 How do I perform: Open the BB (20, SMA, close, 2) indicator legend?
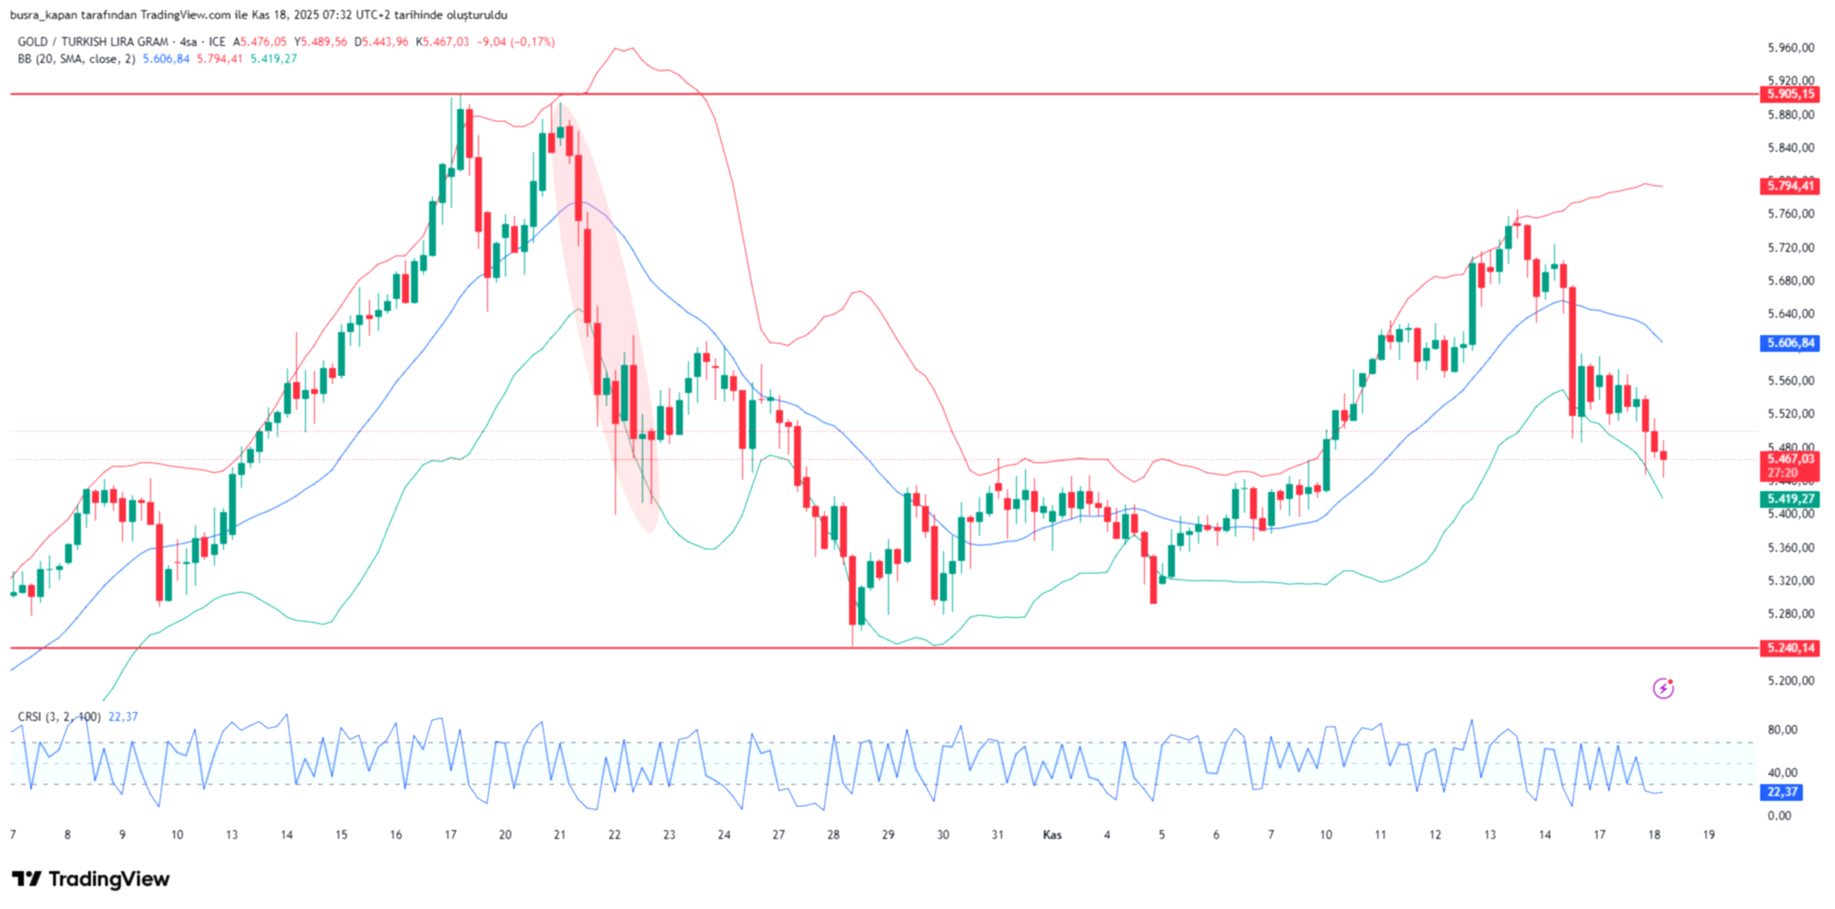[x=76, y=59]
